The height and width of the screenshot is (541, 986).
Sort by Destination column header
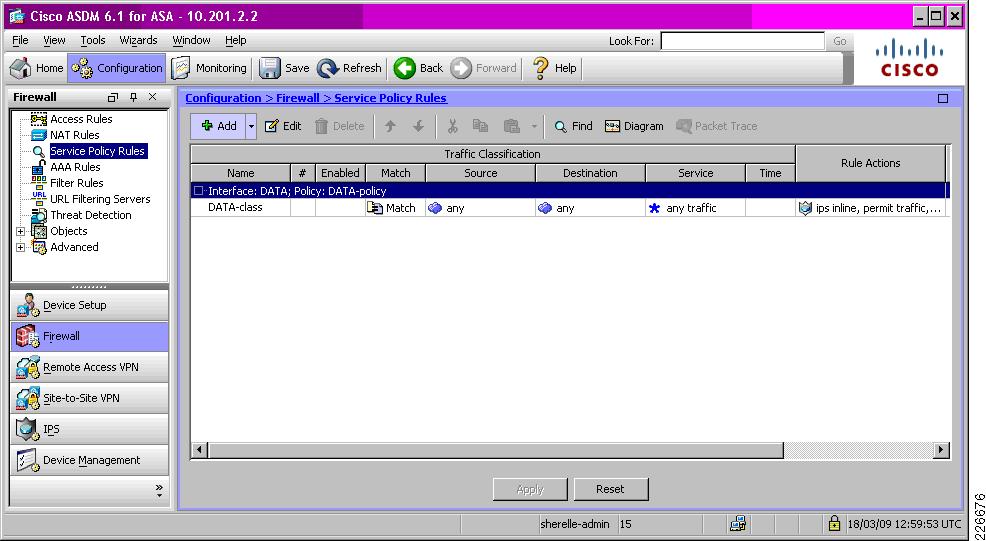(x=590, y=173)
